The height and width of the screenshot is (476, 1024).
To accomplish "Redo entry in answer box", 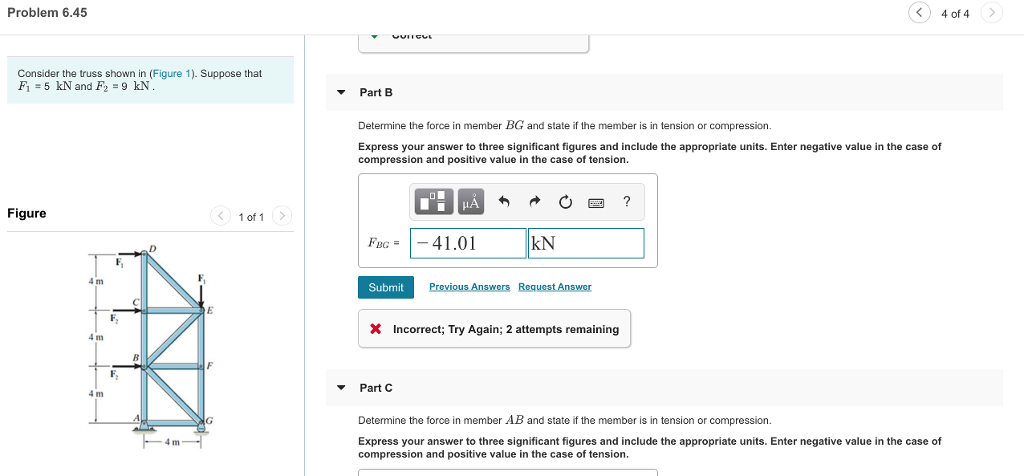I will [535, 202].
